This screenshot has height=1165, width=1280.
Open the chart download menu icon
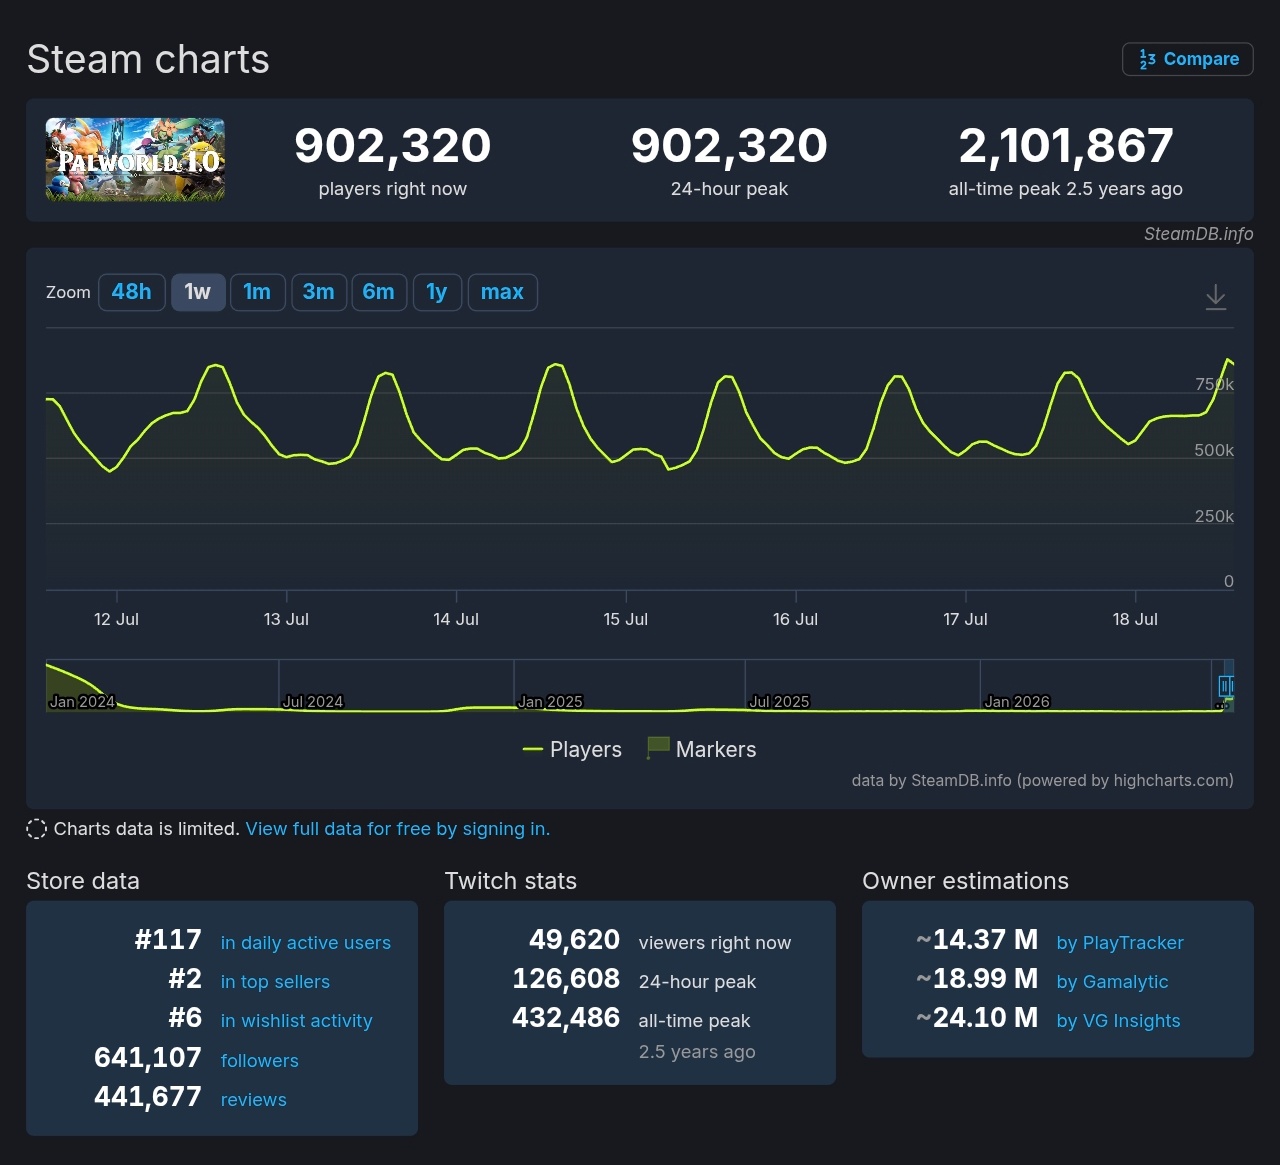(x=1215, y=296)
